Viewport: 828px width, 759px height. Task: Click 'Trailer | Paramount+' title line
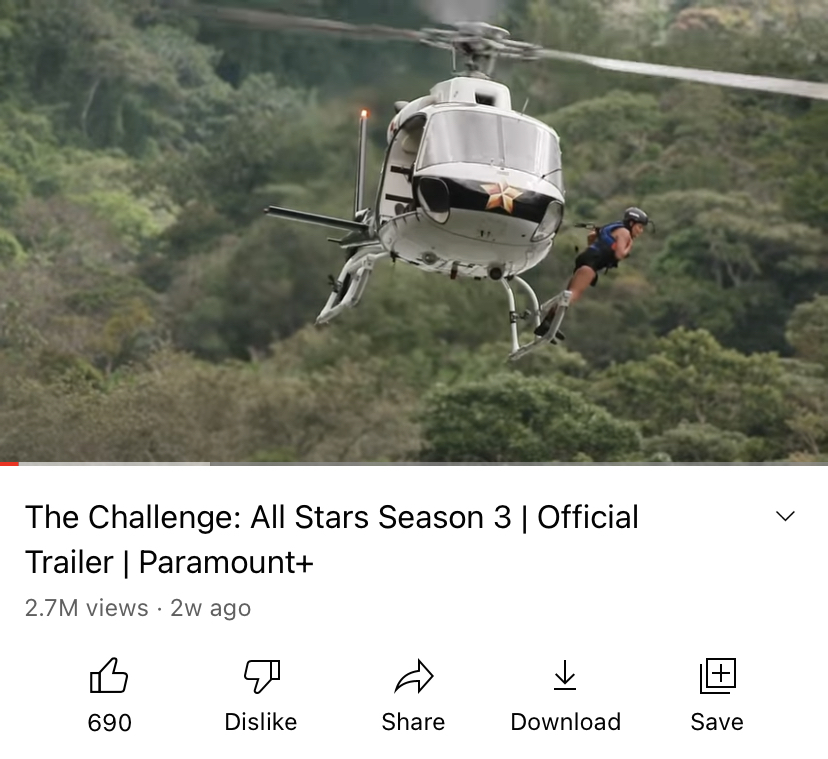coord(169,562)
